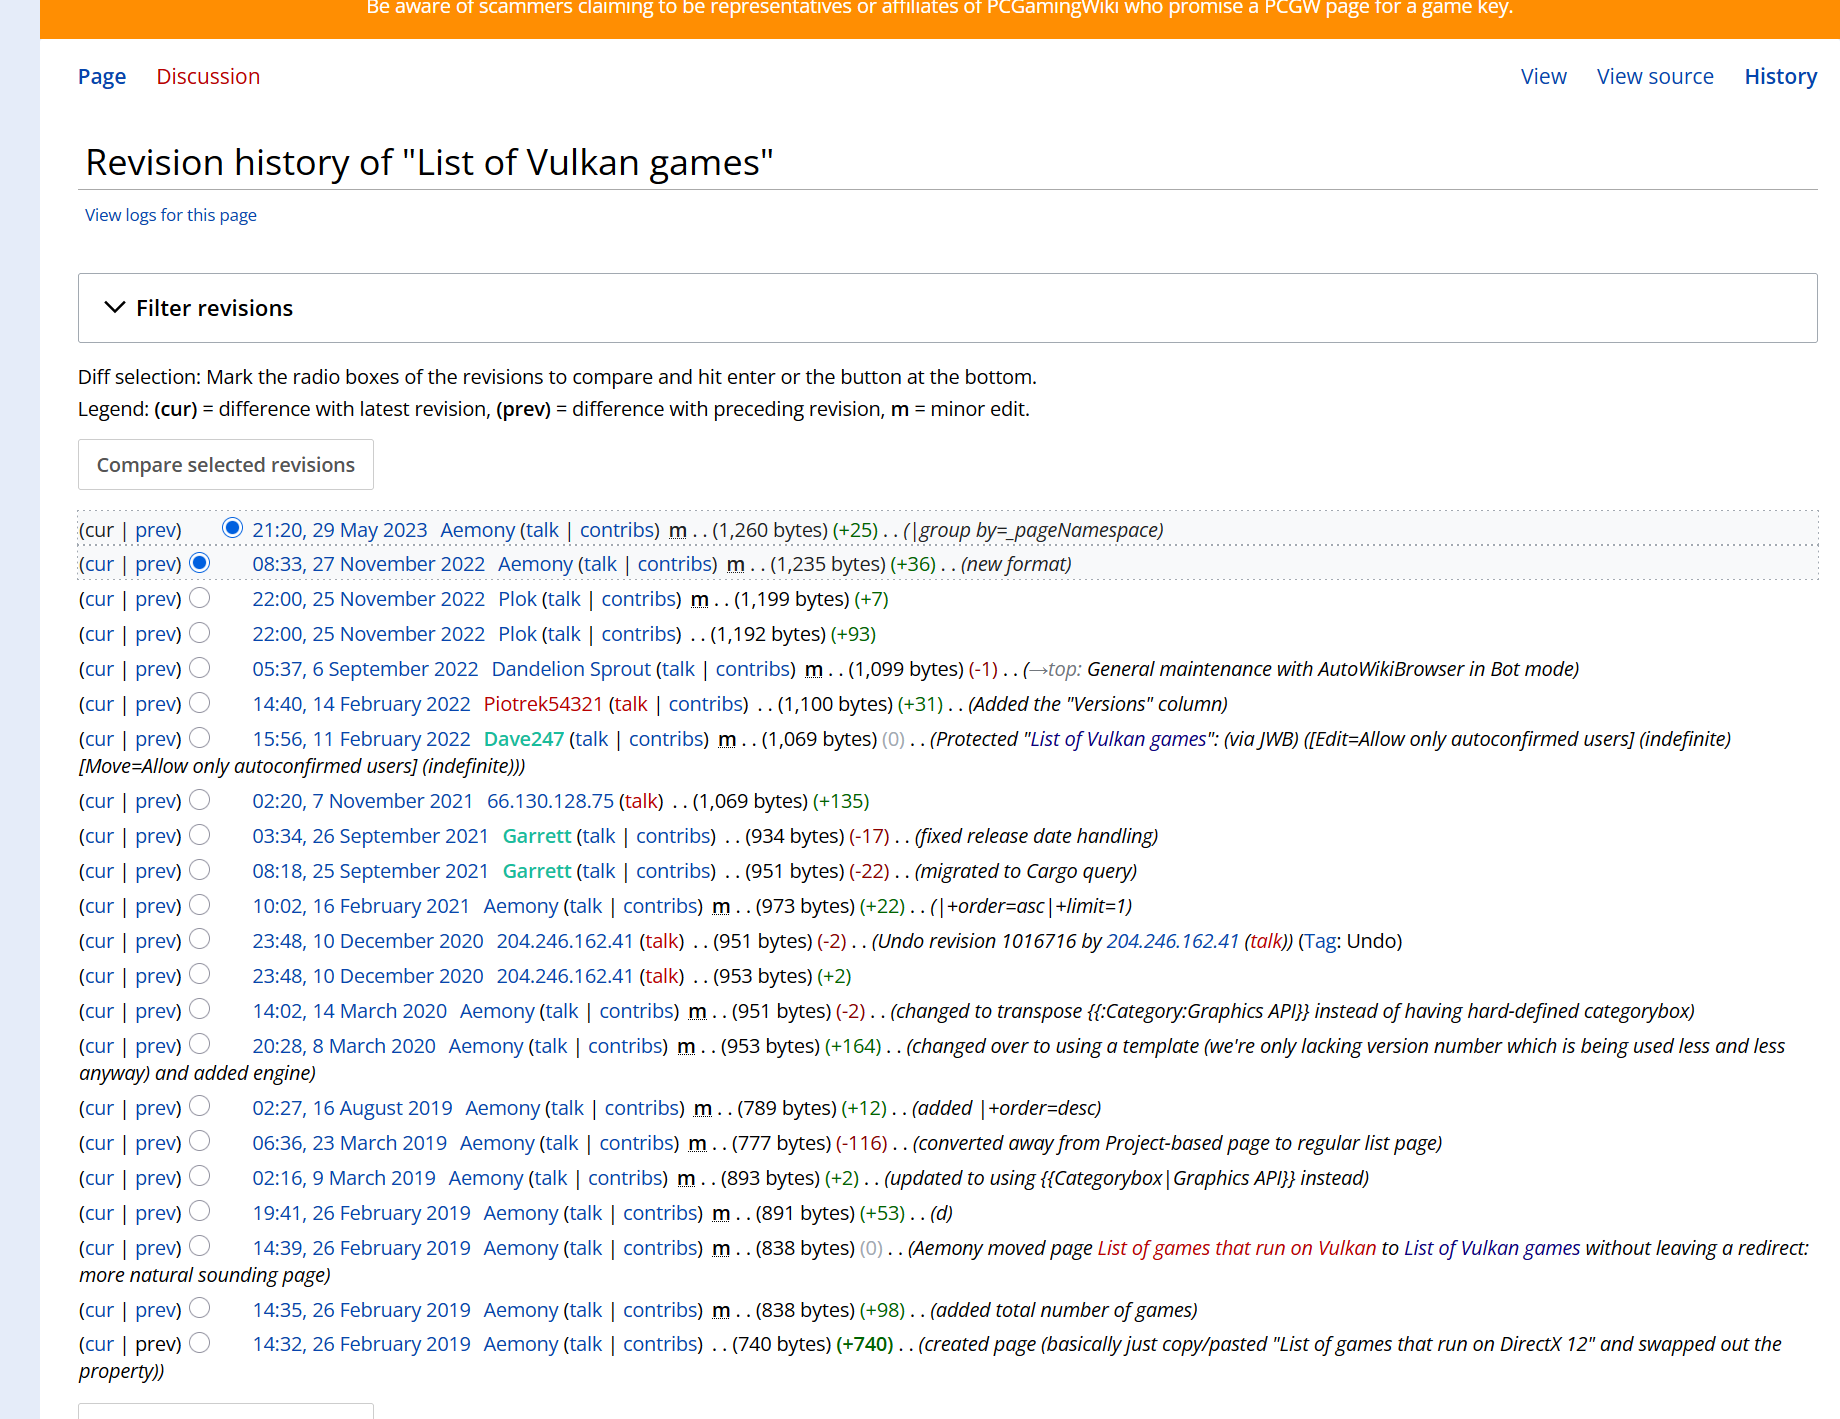Open 'List of Vulkan games' link in protection summary
1840x1419 pixels.
[x=1118, y=739]
